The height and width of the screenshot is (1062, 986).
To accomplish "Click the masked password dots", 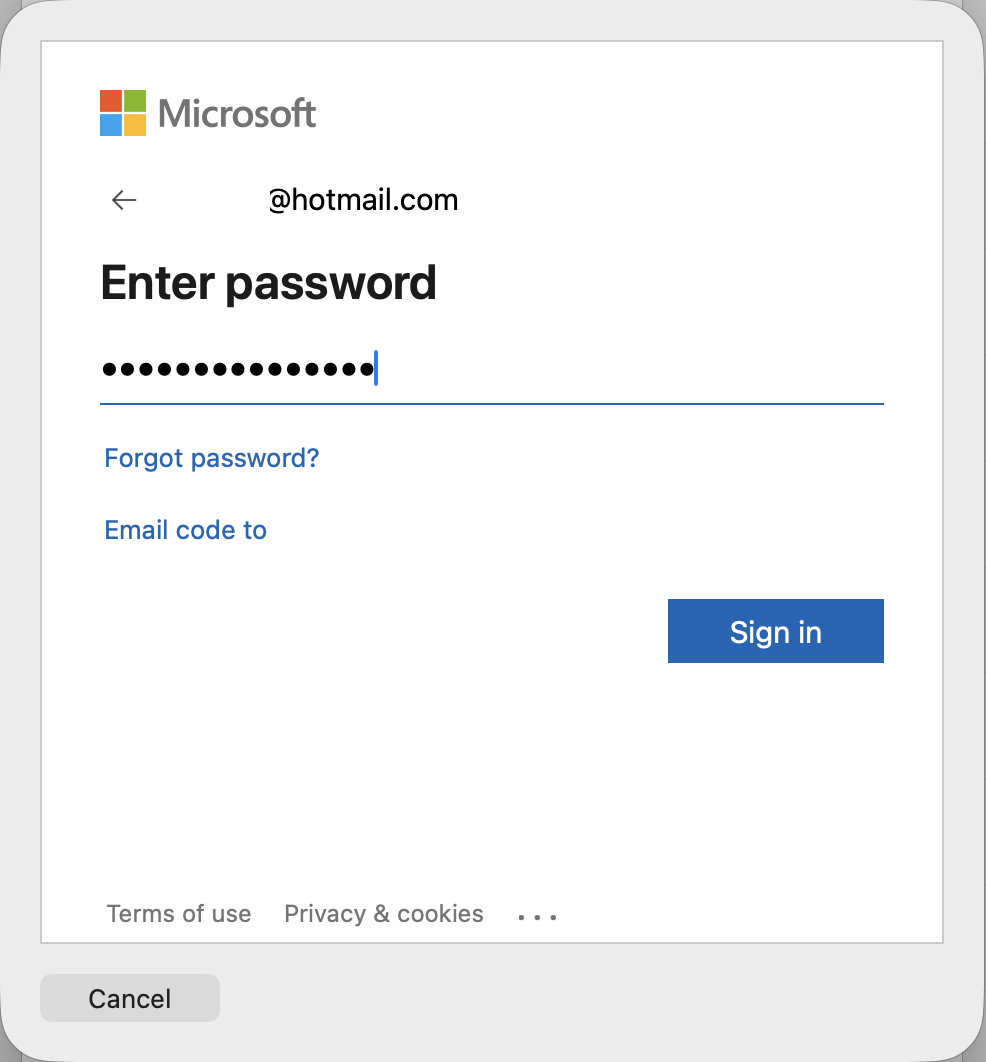I will 237,370.
